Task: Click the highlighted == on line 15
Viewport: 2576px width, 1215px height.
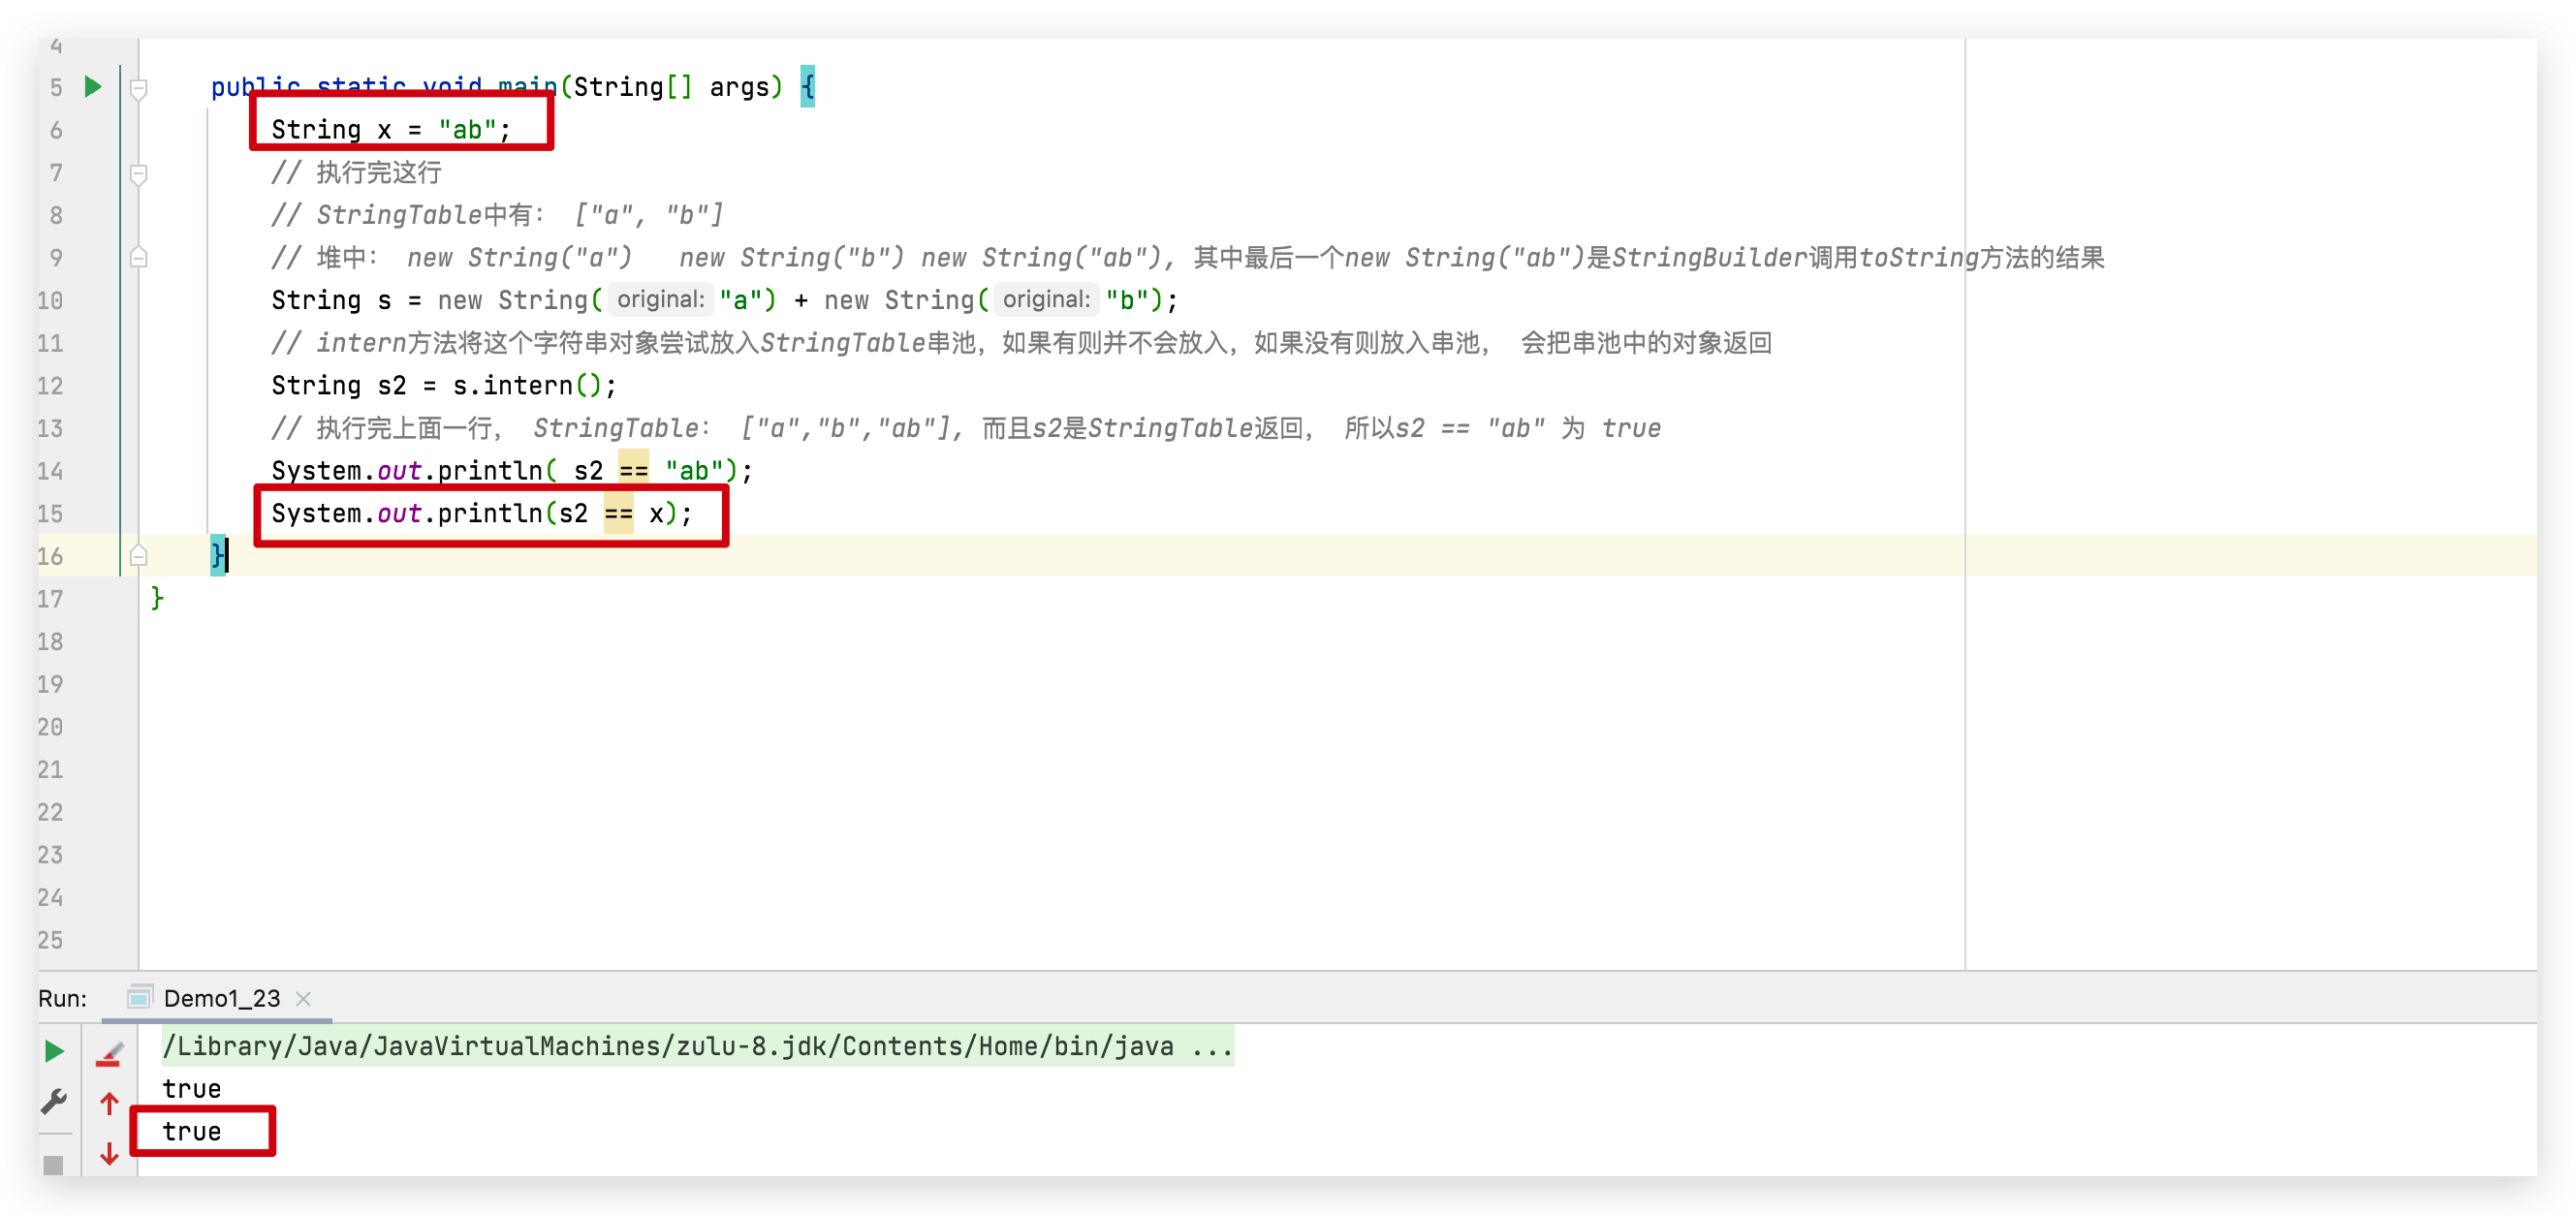Action: pyautogui.click(x=618, y=514)
